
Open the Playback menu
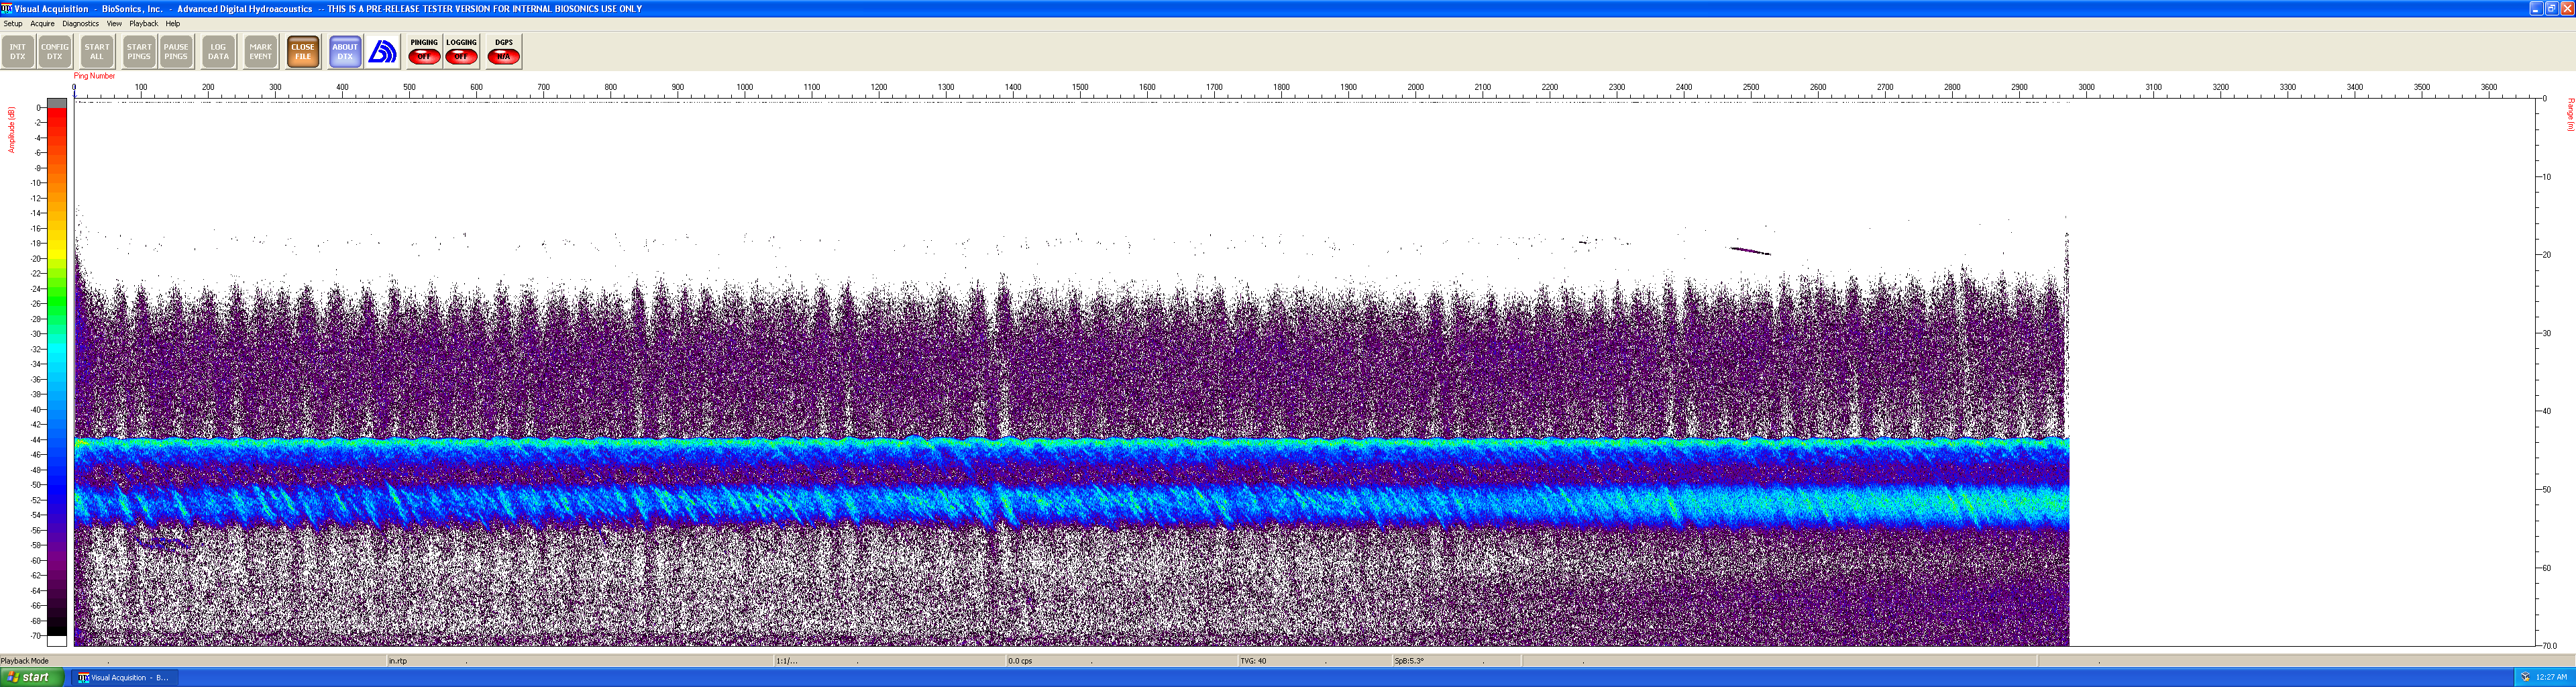tap(144, 24)
